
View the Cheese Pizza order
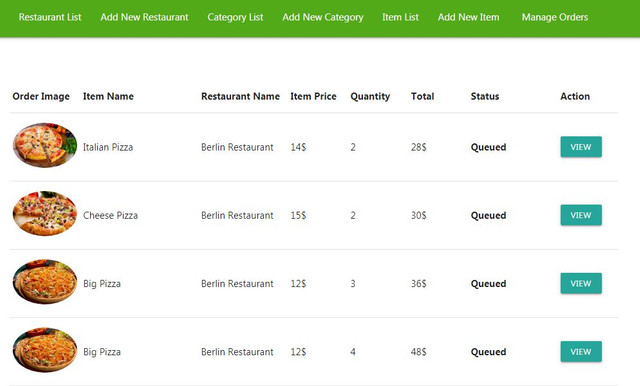coord(581,215)
